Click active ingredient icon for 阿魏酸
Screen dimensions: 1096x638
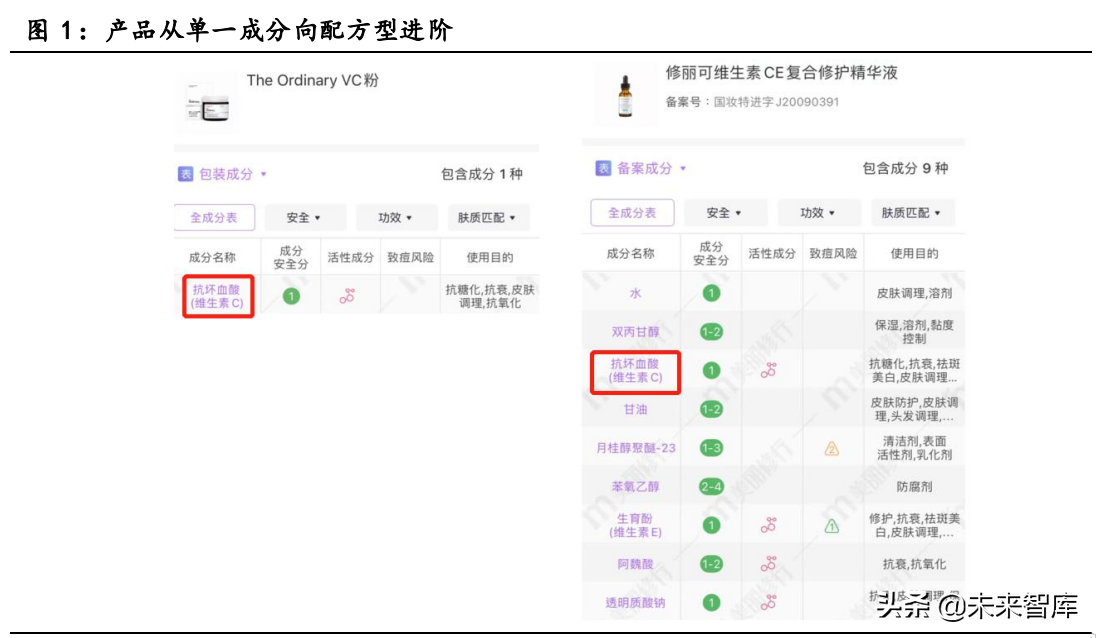(769, 564)
